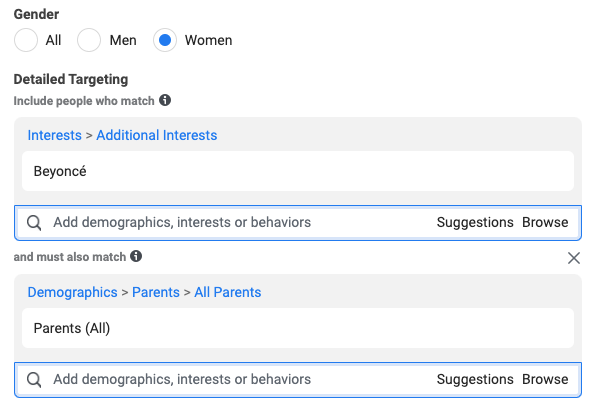This screenshot has width=593, height=405.
Task: Open the All Parents breadcrumb link
Action: (228, 292)
